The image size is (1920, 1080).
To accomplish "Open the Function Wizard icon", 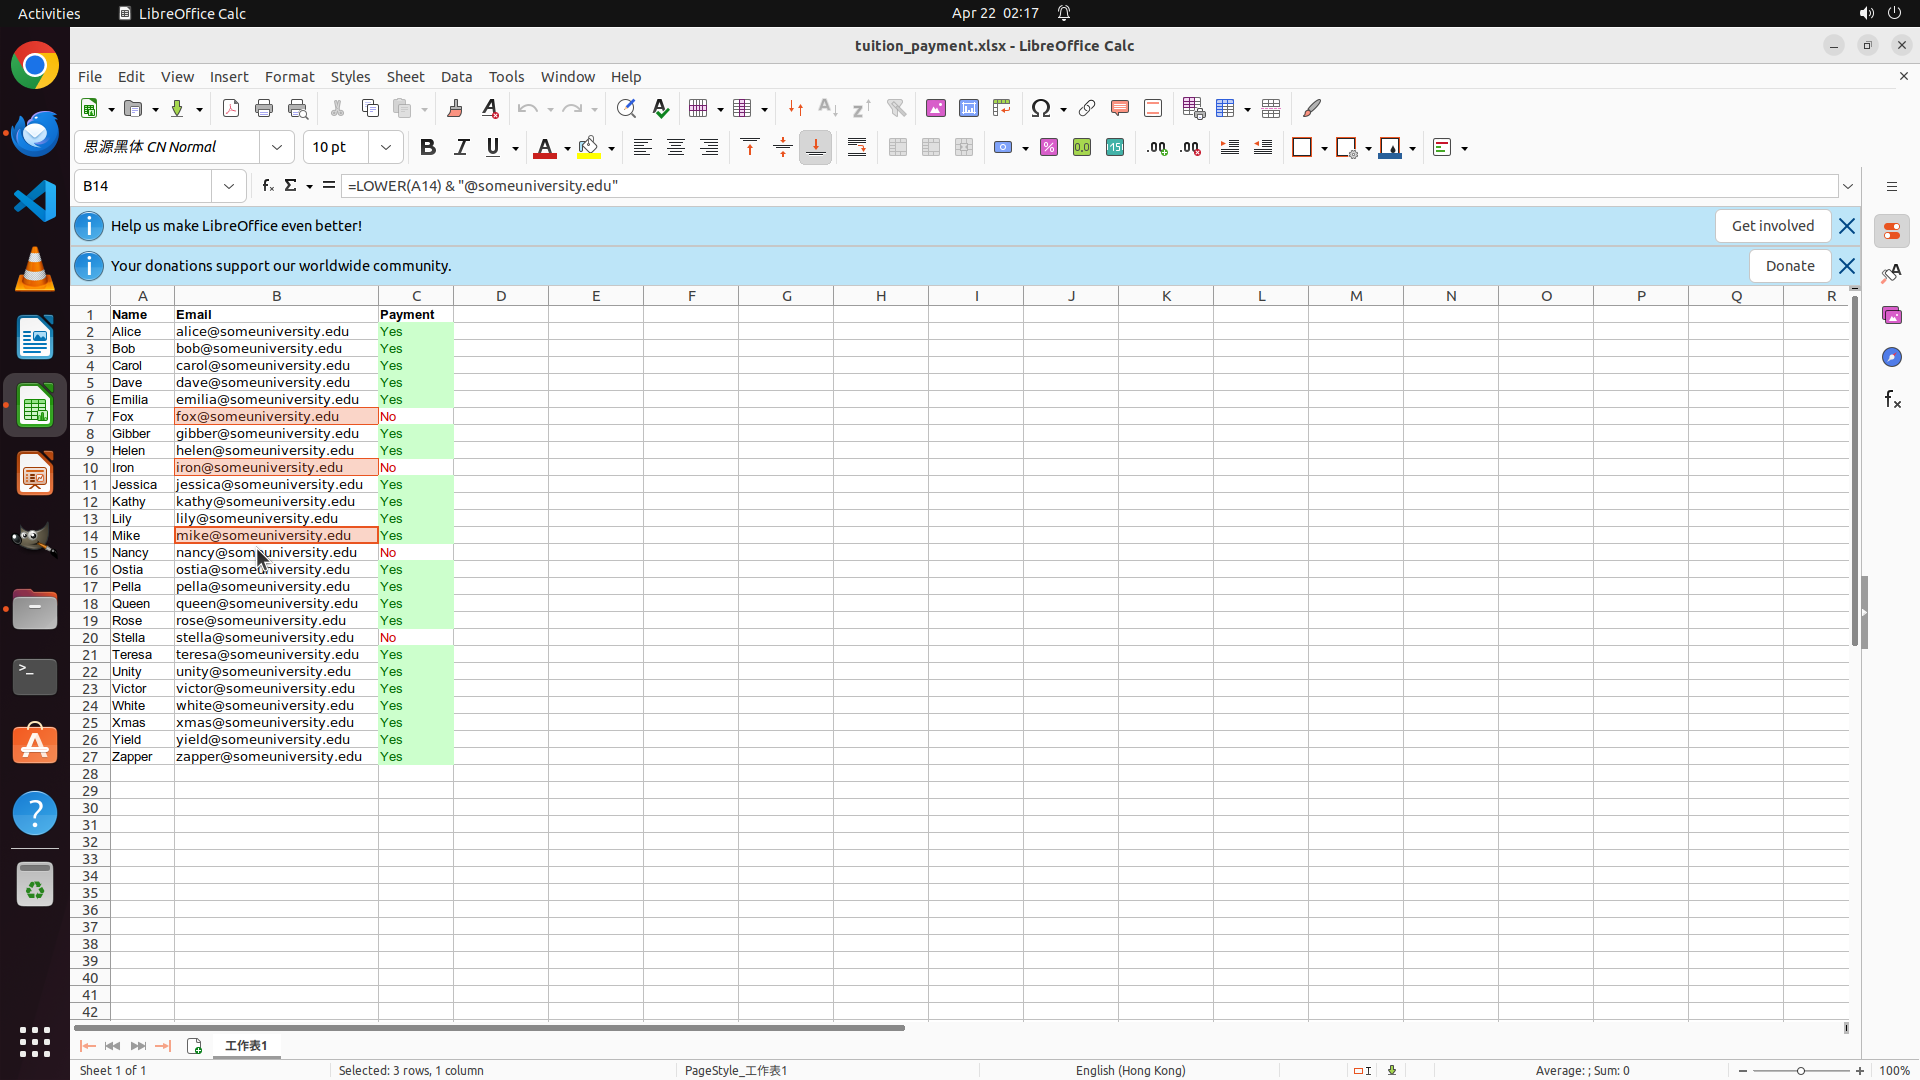I will tap(267, 186).
